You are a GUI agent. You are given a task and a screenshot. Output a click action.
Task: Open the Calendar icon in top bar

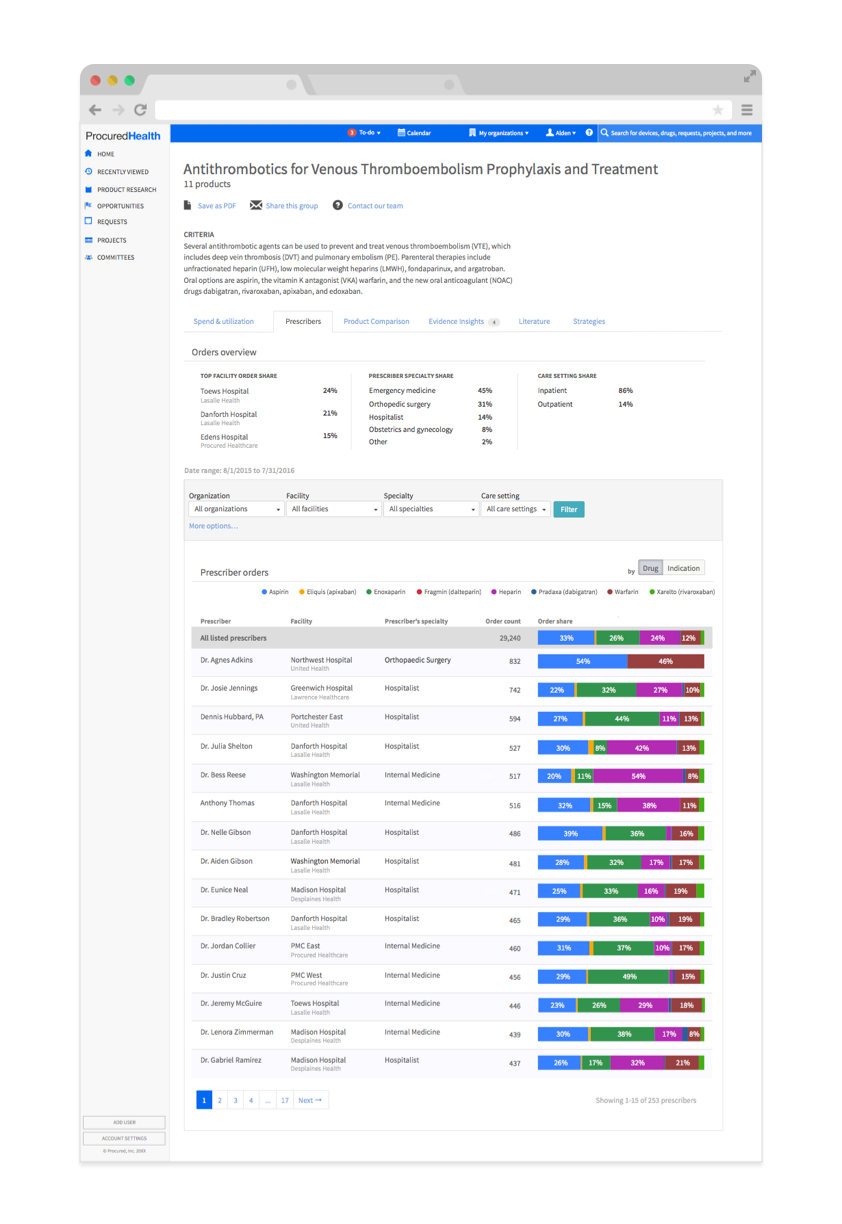point(401,133)
